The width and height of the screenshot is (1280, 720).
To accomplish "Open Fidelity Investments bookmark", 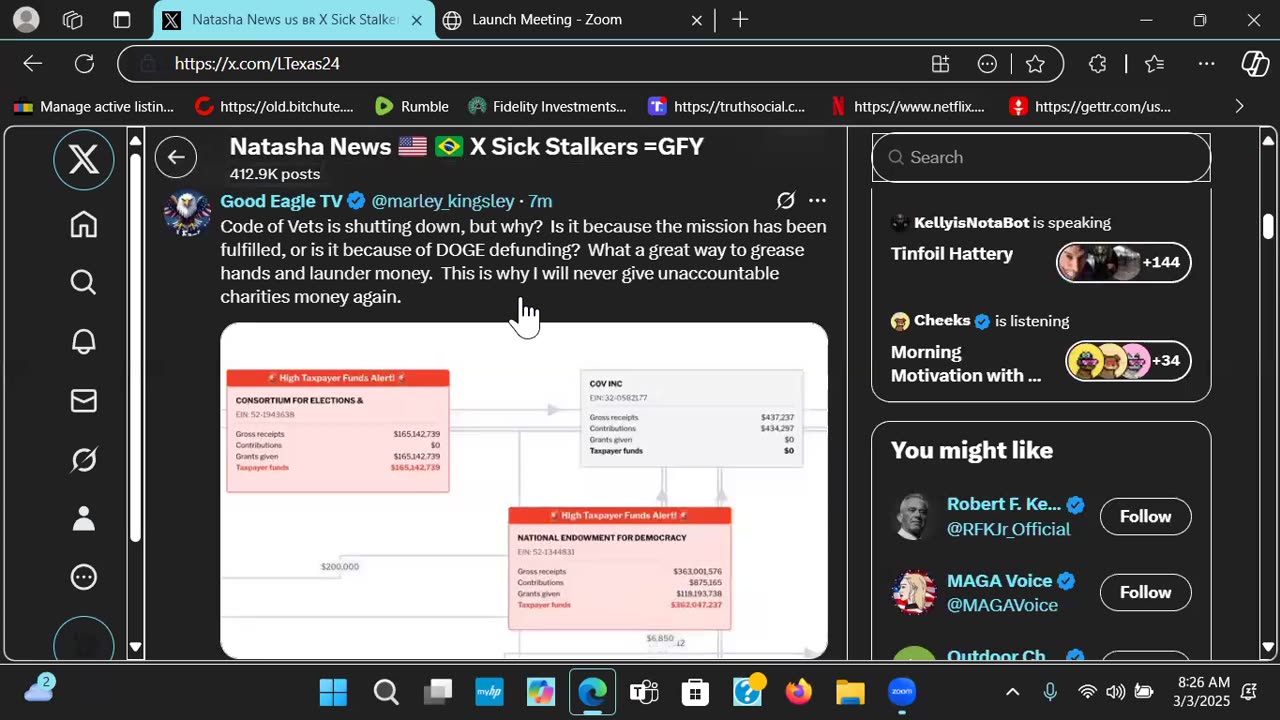I will [548, 106].
